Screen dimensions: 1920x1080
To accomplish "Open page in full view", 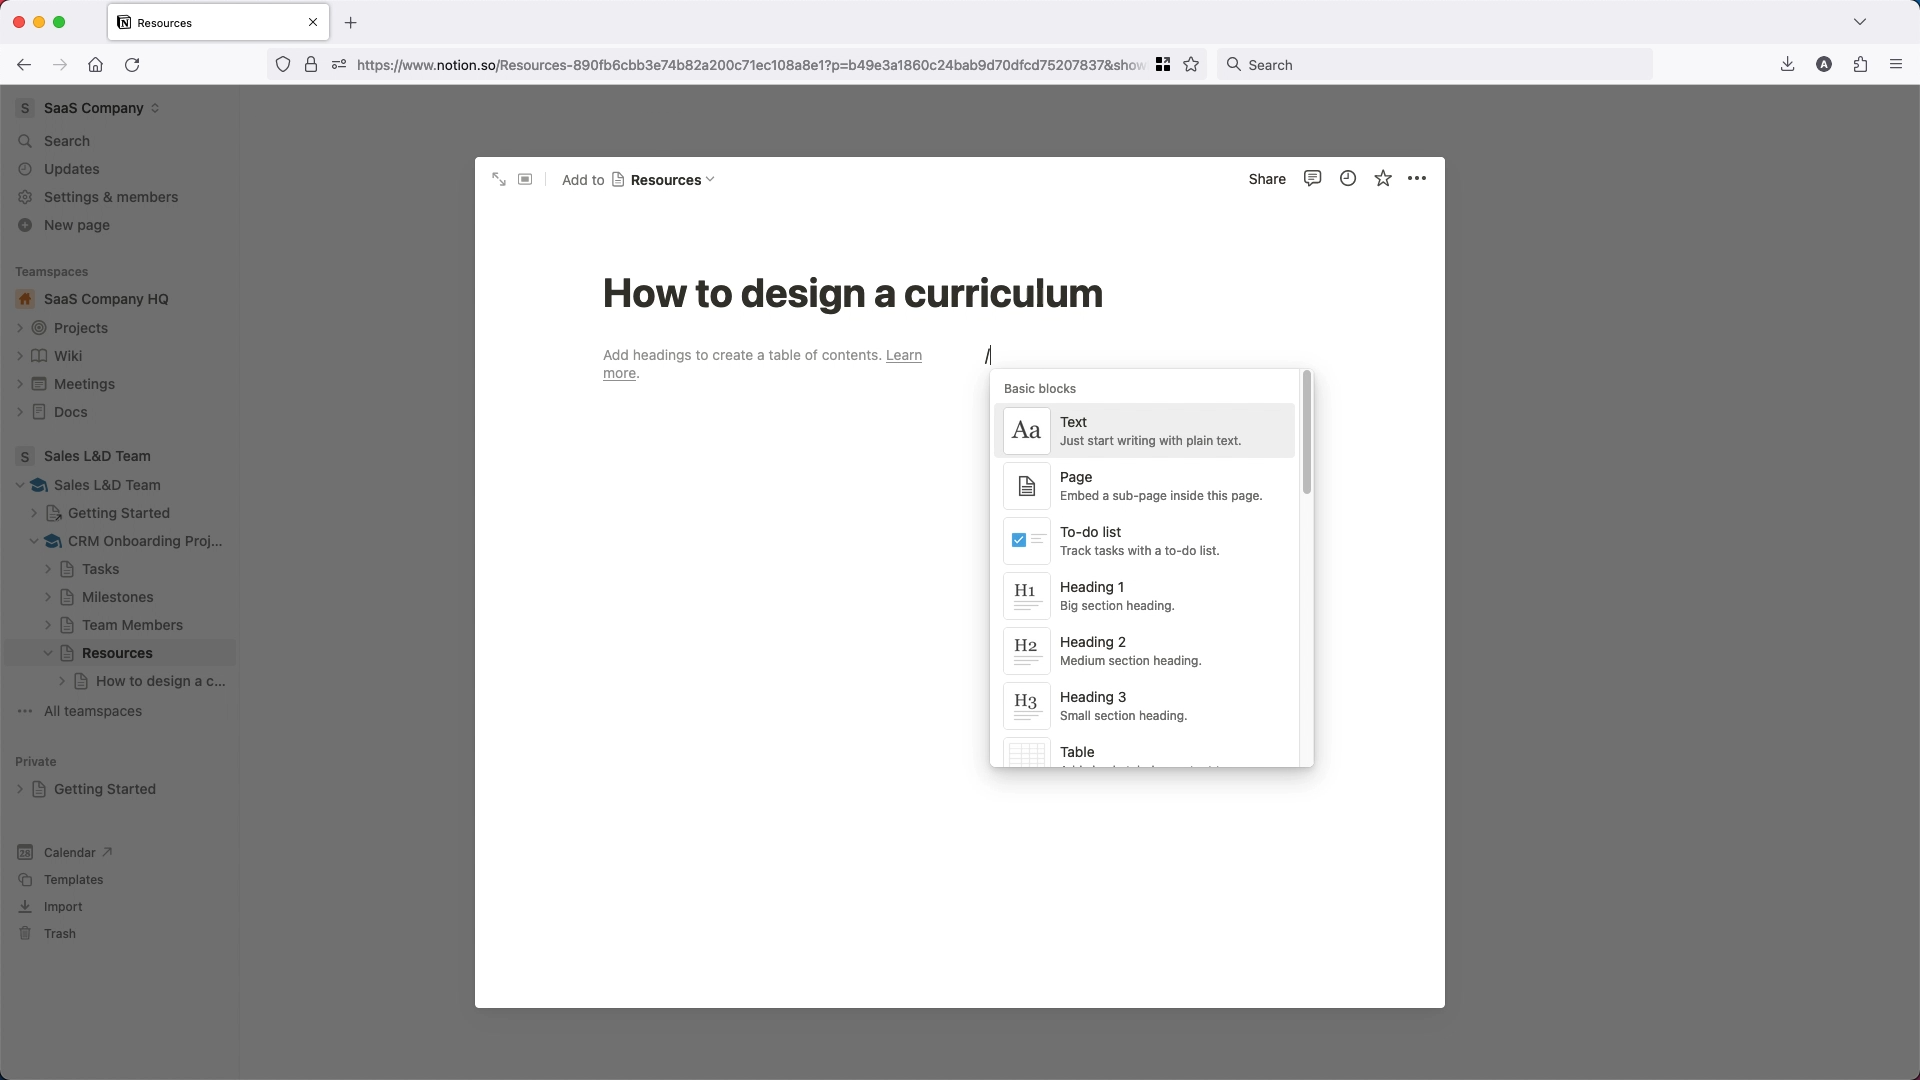I will [499, 179].
